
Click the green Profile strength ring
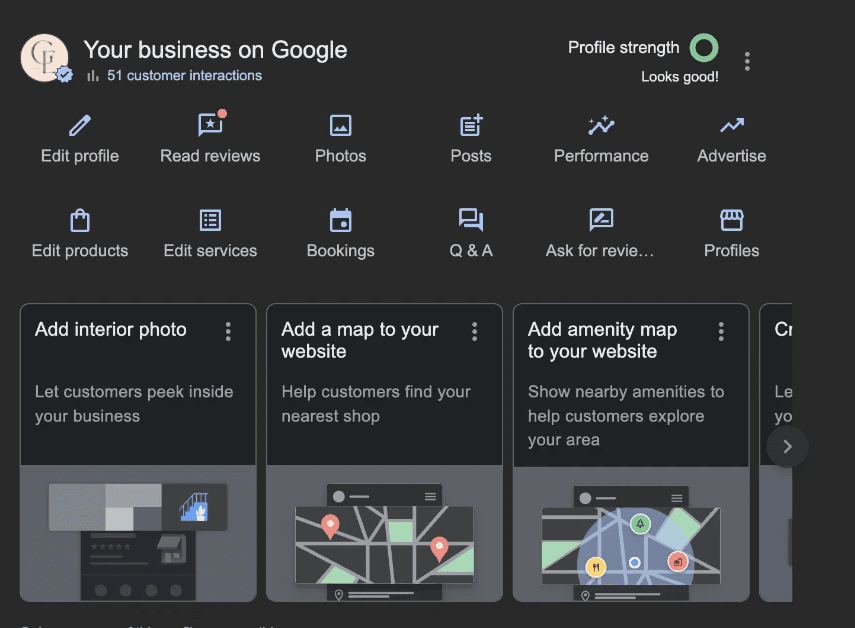704,48
